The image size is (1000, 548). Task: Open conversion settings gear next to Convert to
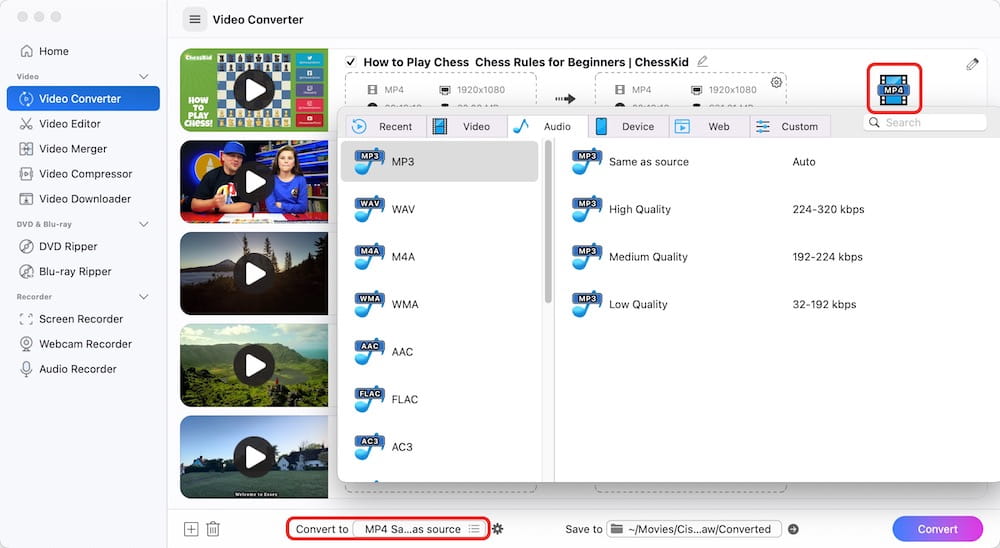click(x=497, y=529)
